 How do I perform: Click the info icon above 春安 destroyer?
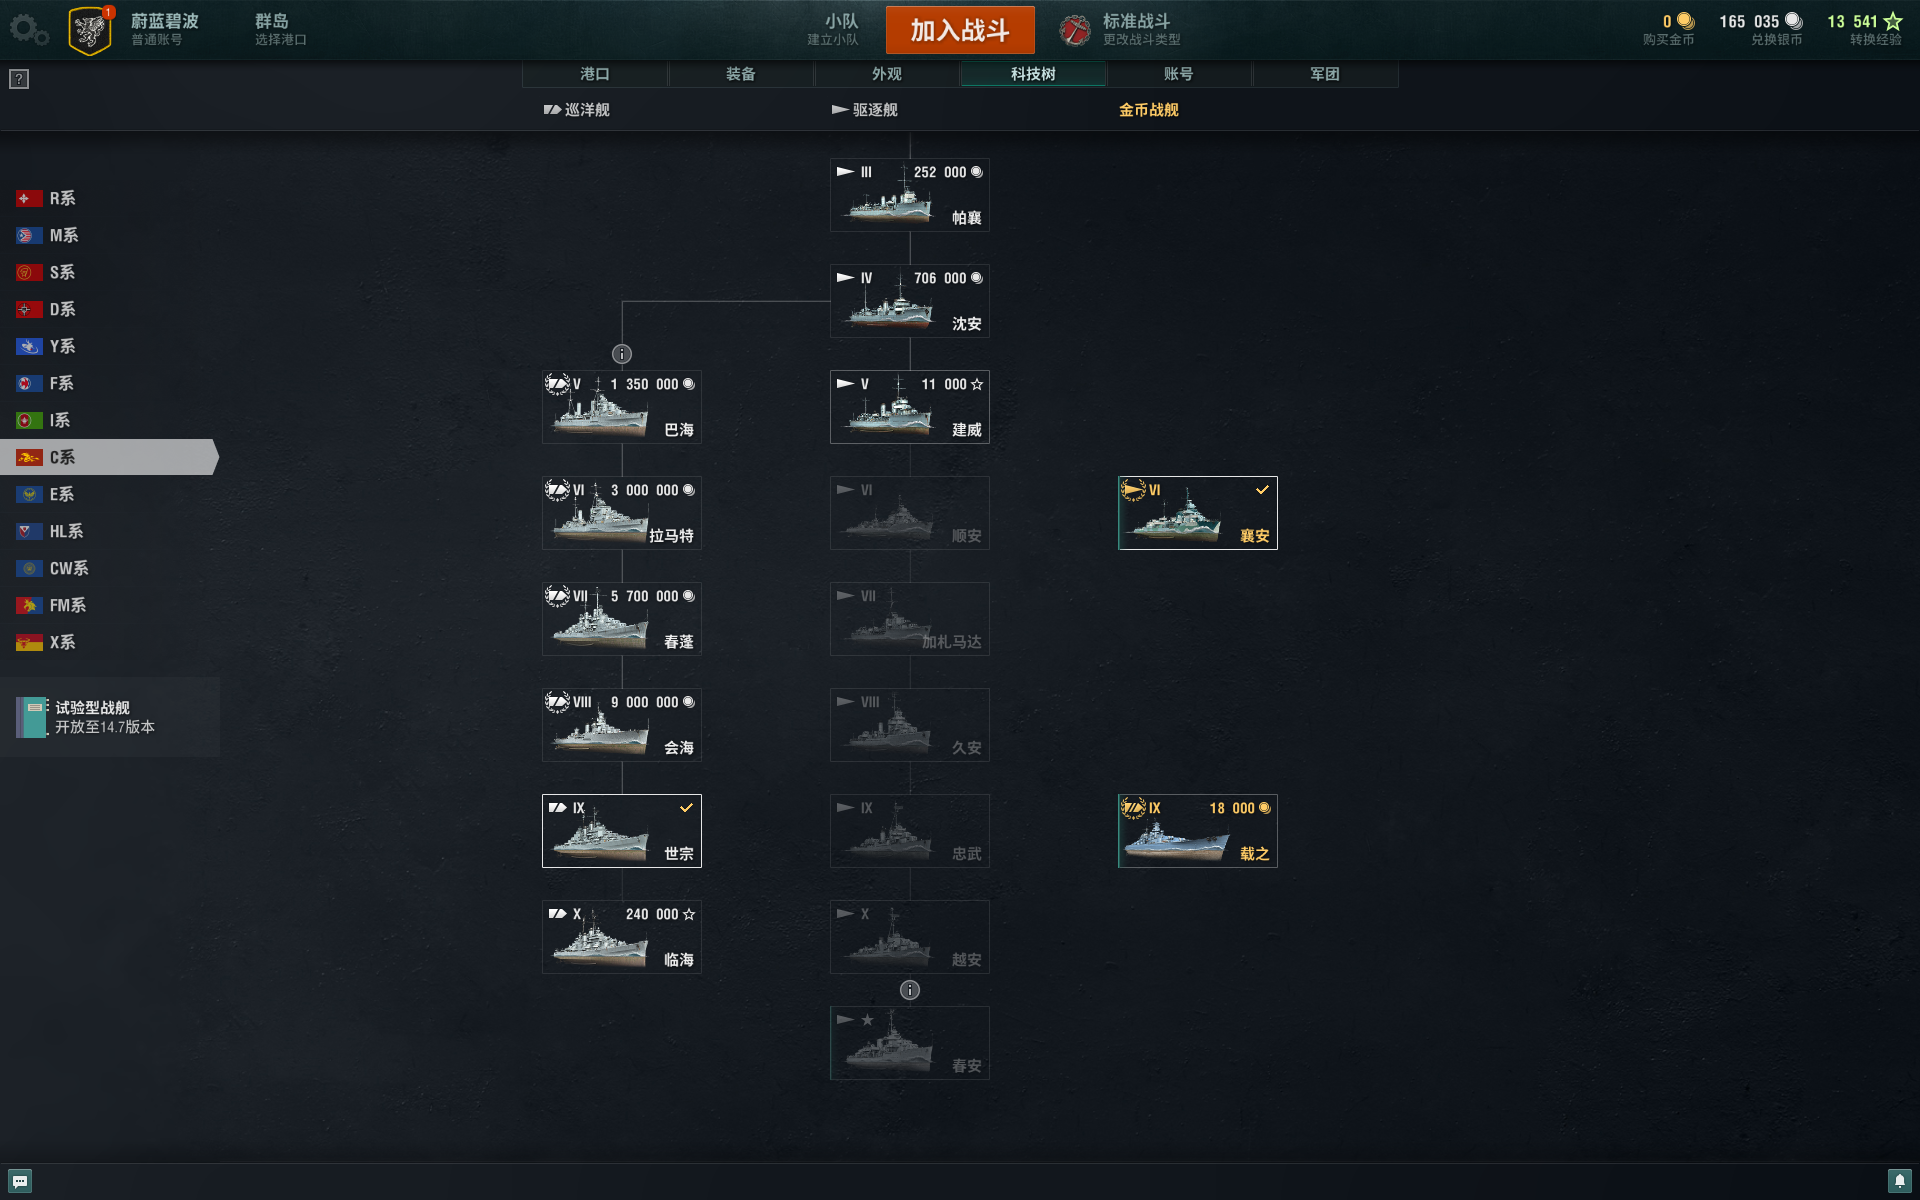tap(910, 990)
